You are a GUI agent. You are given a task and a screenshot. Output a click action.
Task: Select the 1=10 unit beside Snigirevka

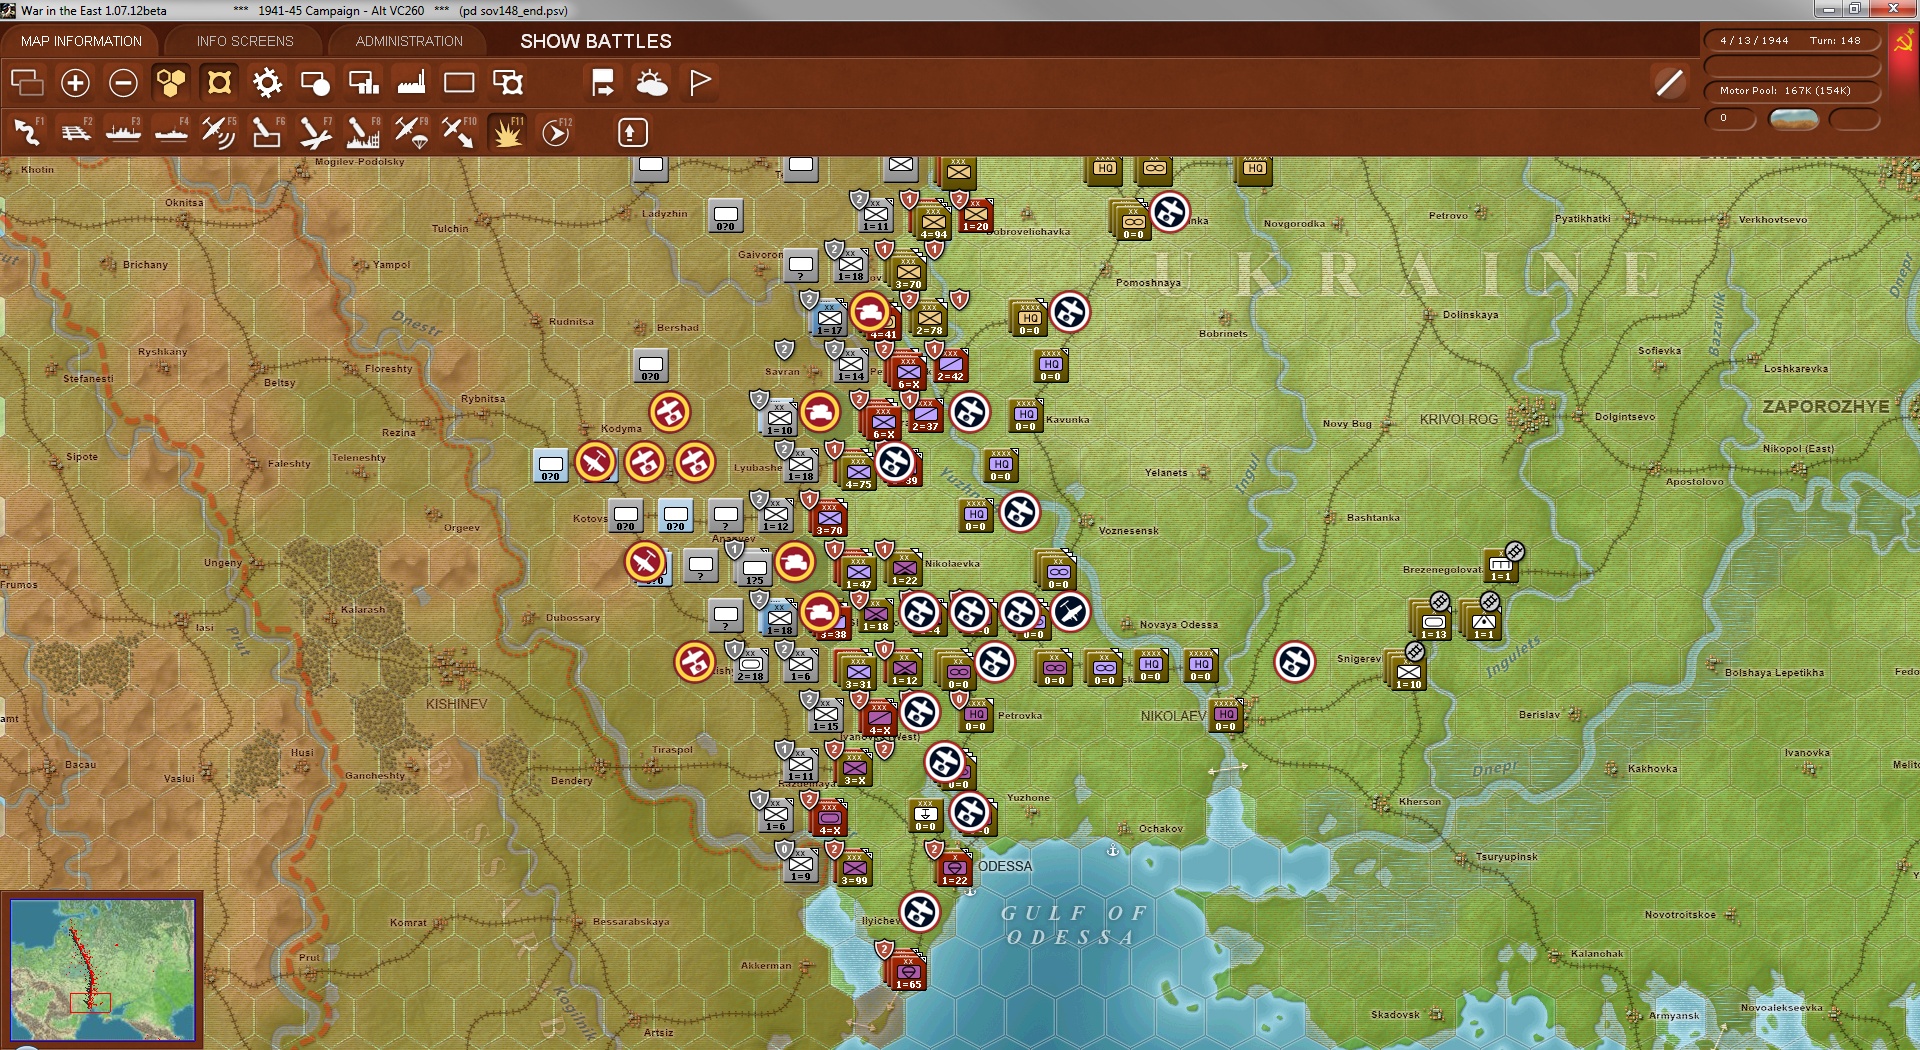(x=1409, y=672)
